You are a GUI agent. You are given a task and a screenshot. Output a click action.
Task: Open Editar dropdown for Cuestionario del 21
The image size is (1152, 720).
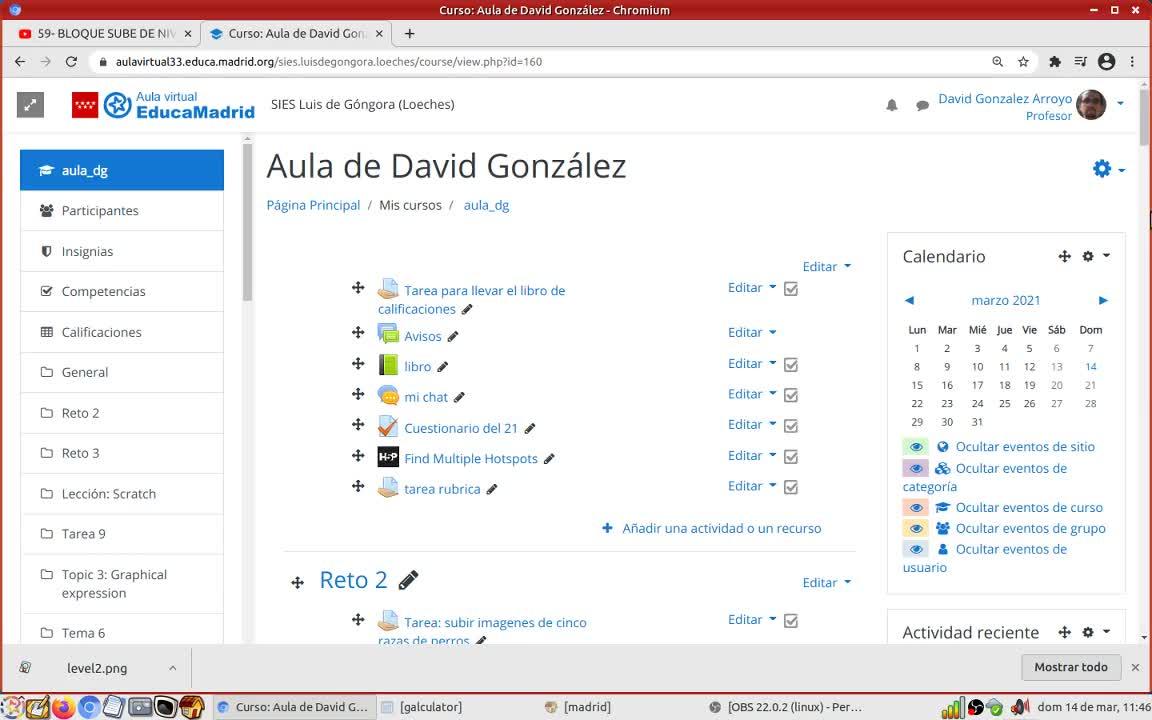(x=752, y=424)
